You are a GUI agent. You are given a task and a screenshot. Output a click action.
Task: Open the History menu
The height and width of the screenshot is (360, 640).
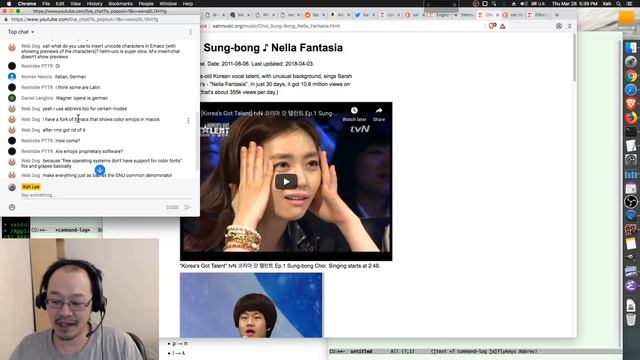pyautogui.click(x=95, y=4)
